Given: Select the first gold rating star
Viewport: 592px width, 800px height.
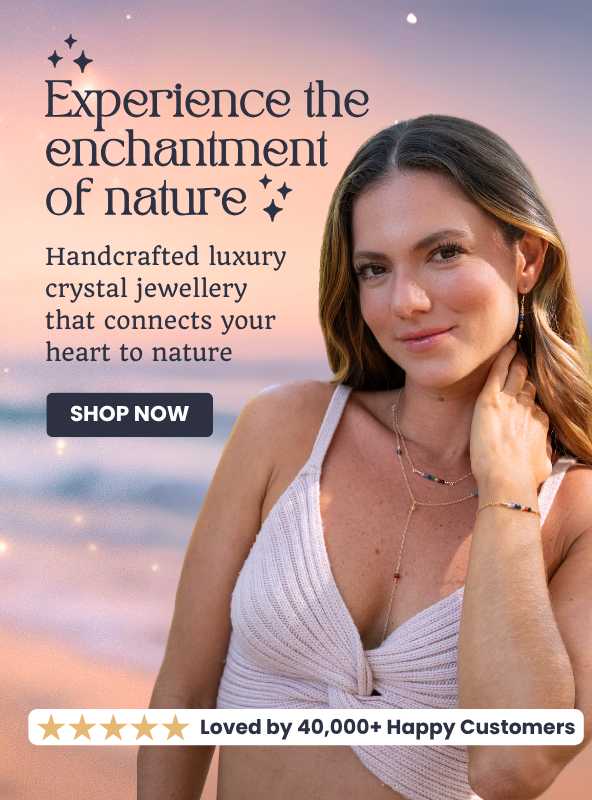Looking at the screenshot, I should coord(51,727).
